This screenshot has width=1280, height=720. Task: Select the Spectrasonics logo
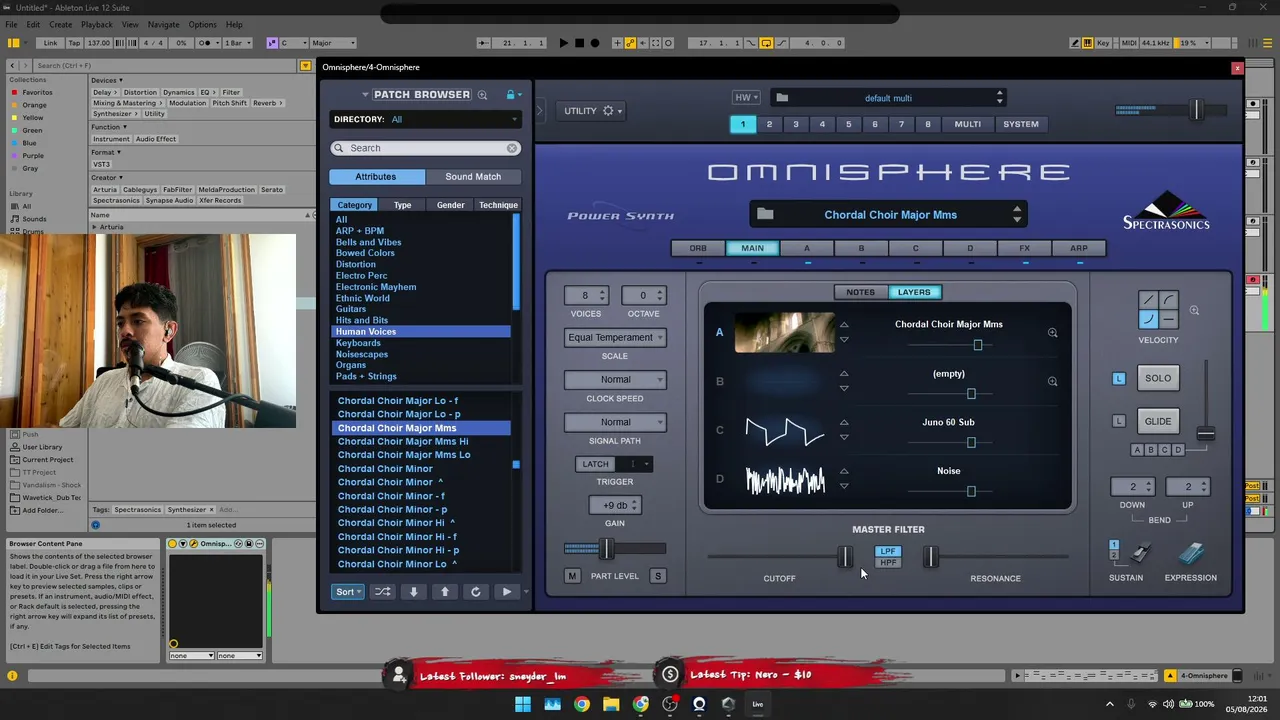(1166, 210)
